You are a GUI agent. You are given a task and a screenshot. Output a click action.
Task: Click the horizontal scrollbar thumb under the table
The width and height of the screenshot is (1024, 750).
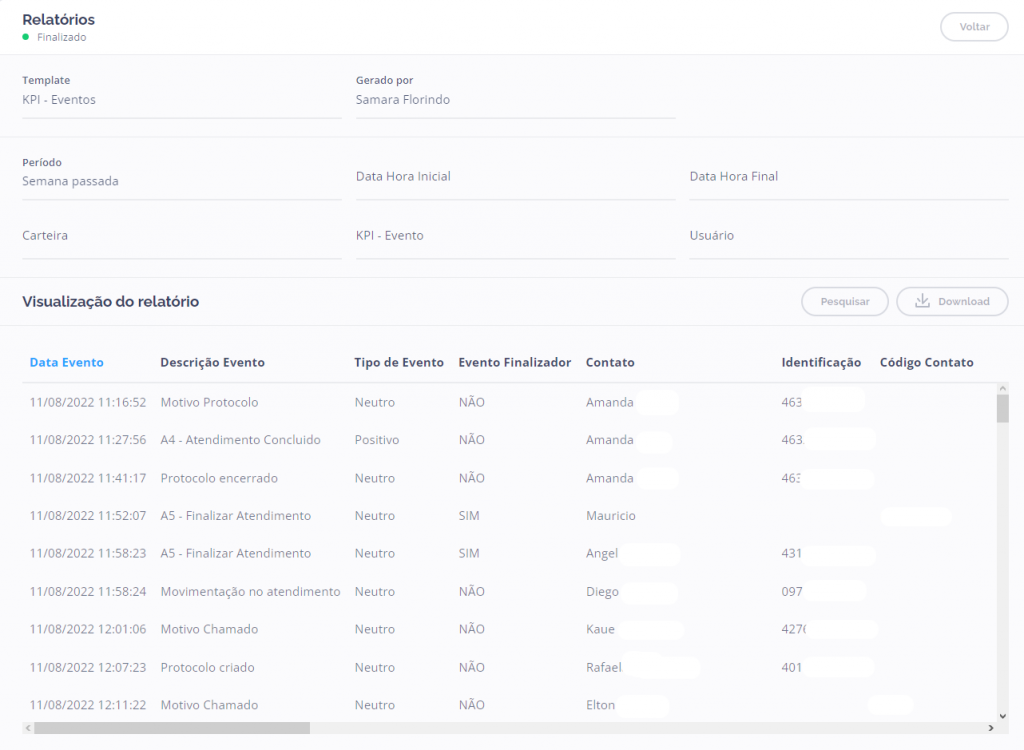tap(171, 728)
